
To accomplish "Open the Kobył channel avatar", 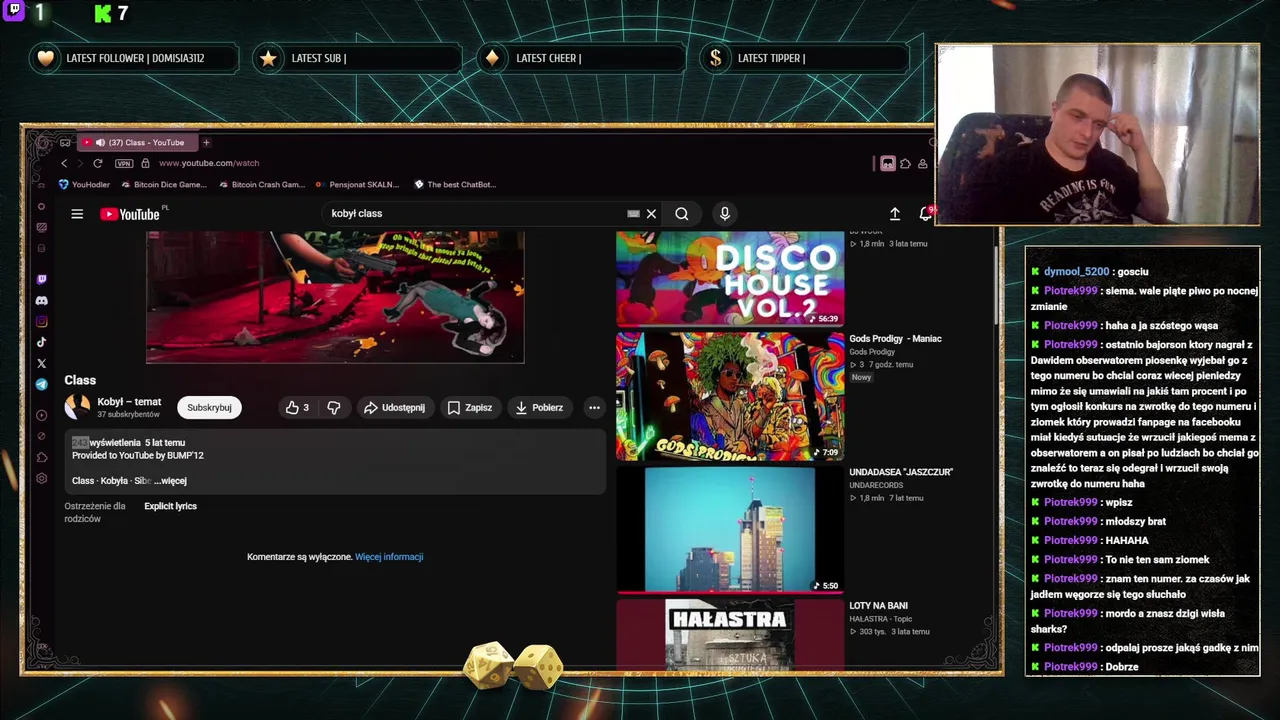I will (x=77, y=407).
